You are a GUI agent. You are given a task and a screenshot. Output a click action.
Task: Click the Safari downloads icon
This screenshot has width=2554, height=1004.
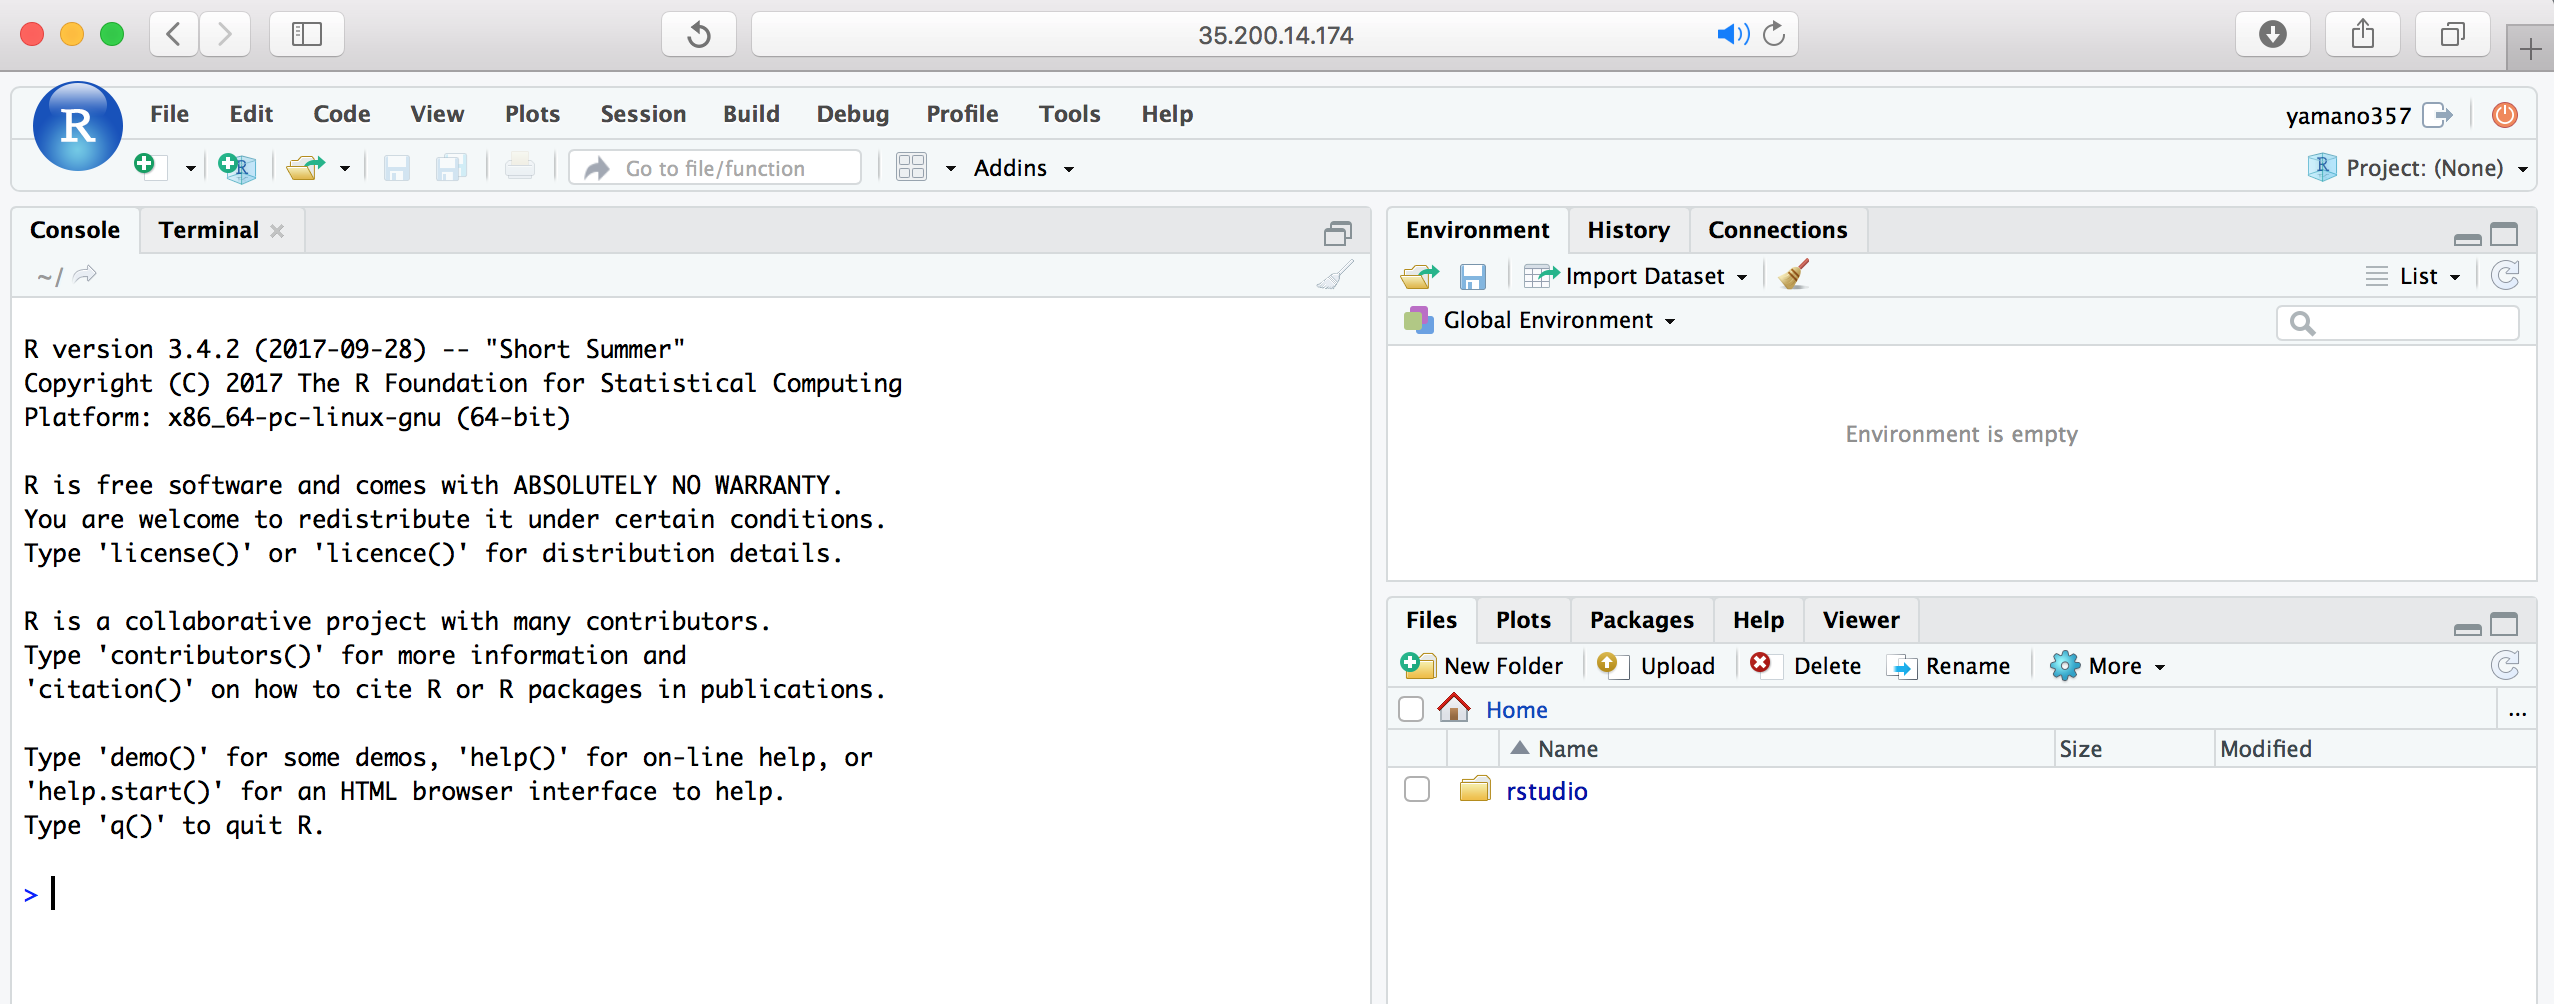(2273, 35)
